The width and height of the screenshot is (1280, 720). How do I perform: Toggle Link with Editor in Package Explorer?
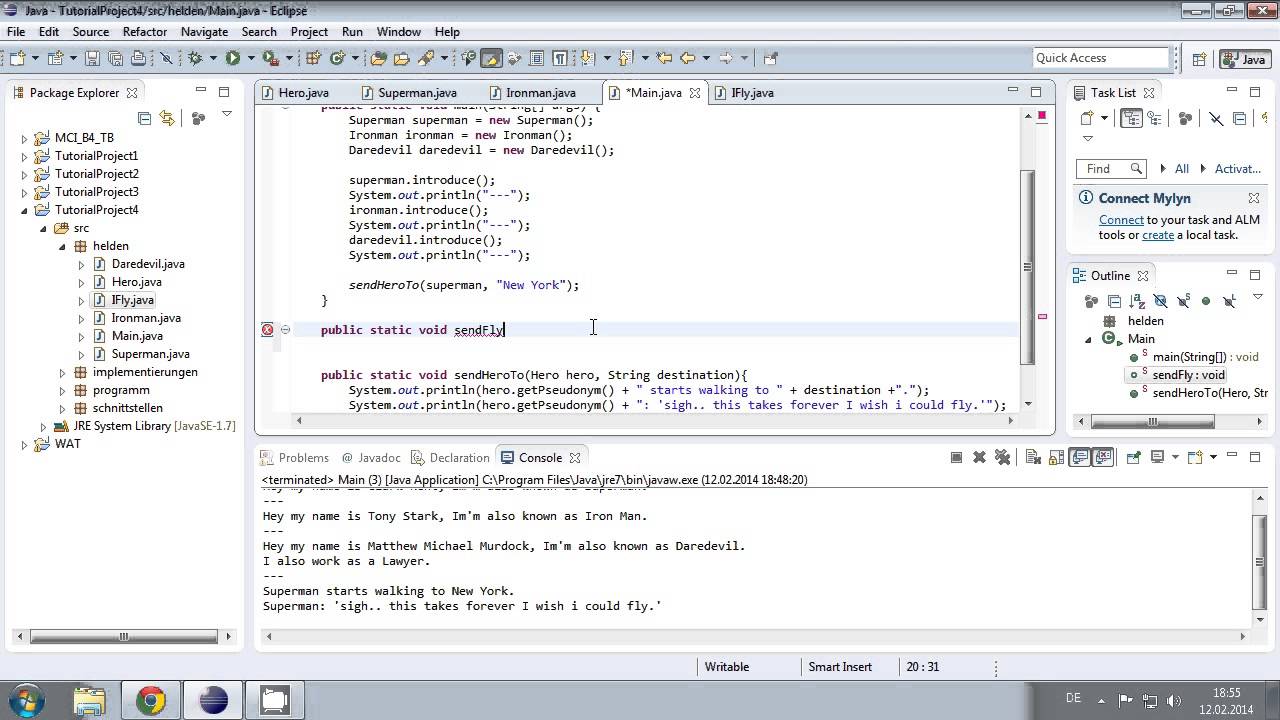coord(166,118)
